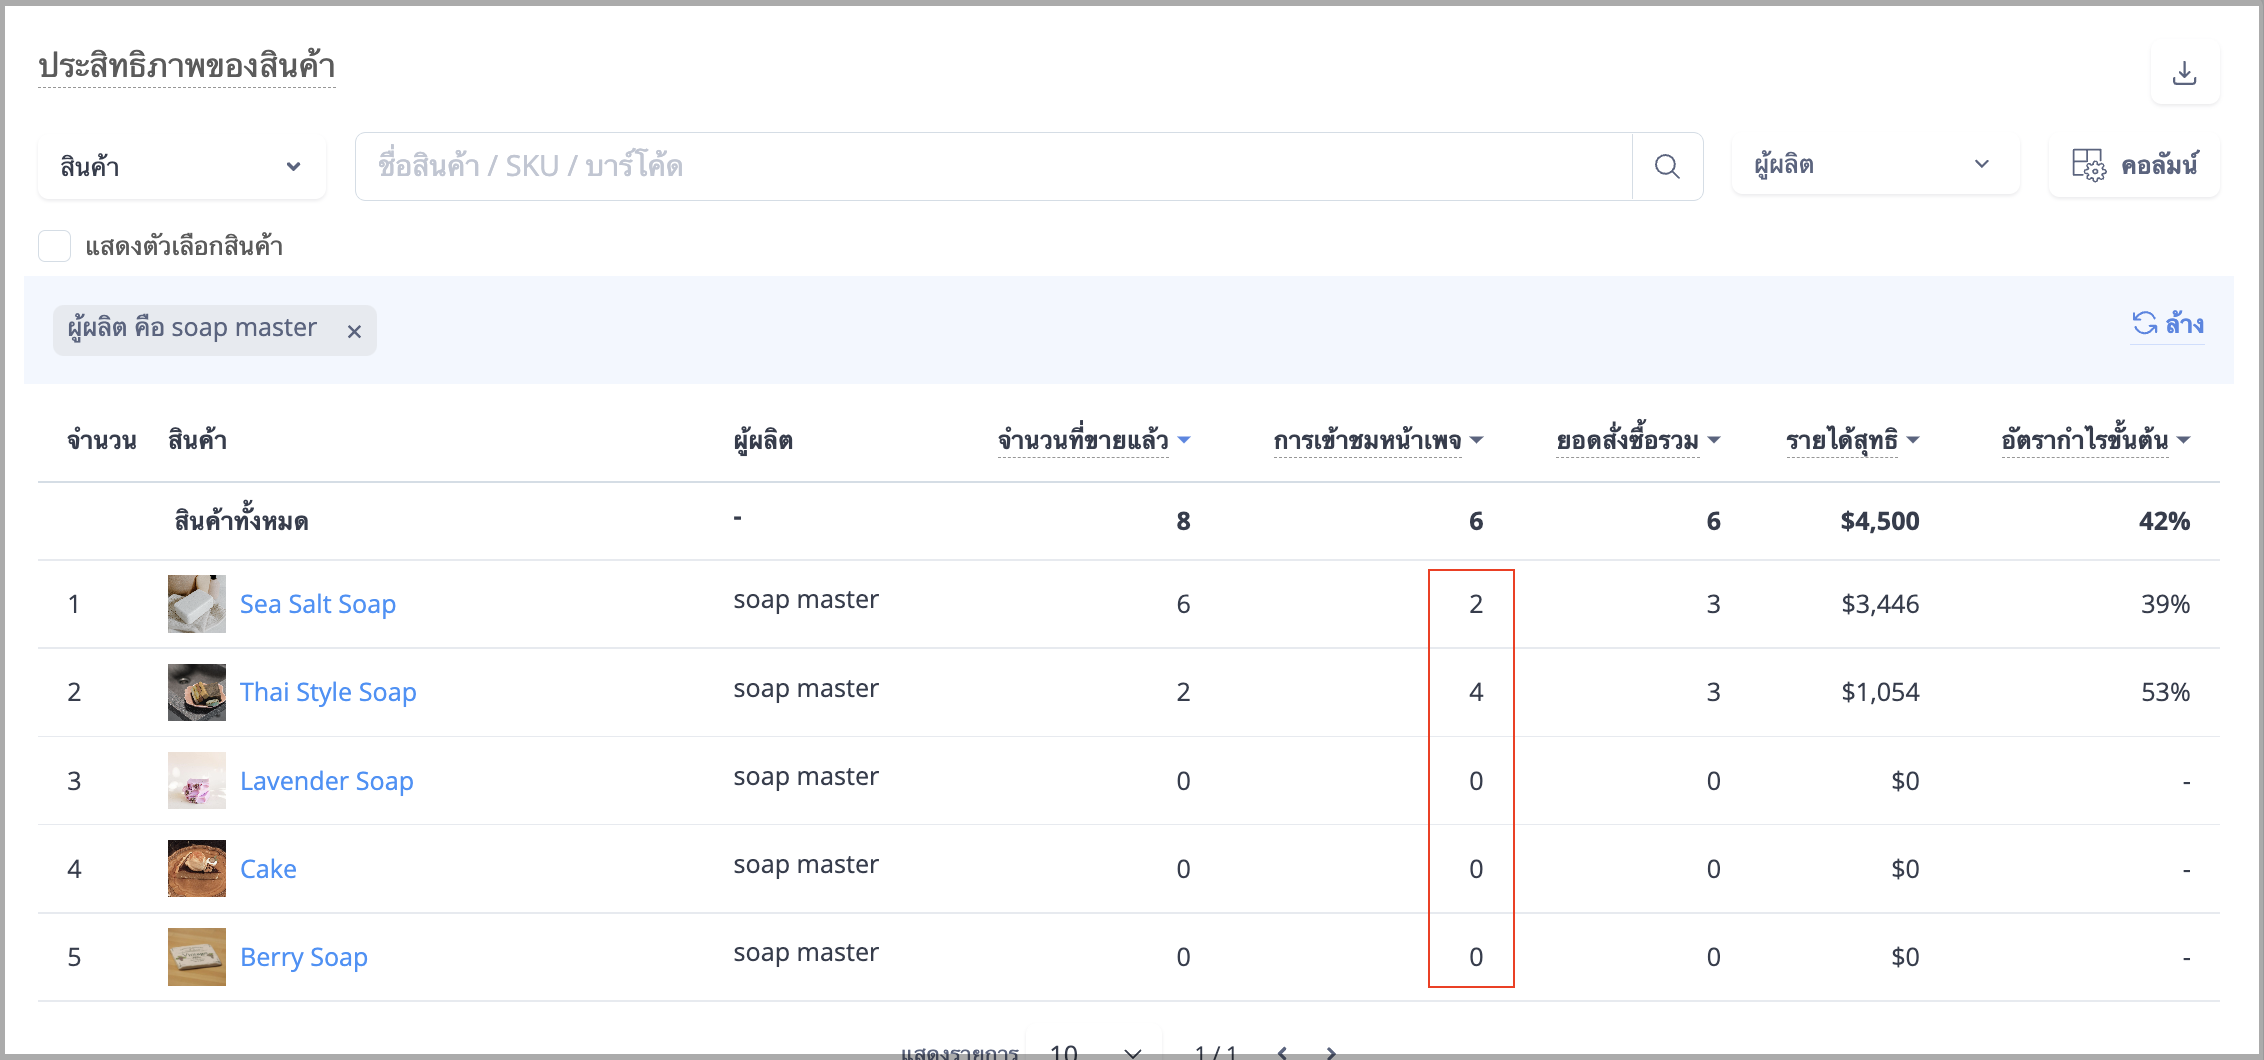Screen dimensions: 2264x1060
Task: Click soap master in Cake row
Action: click(x=806, y=865)
